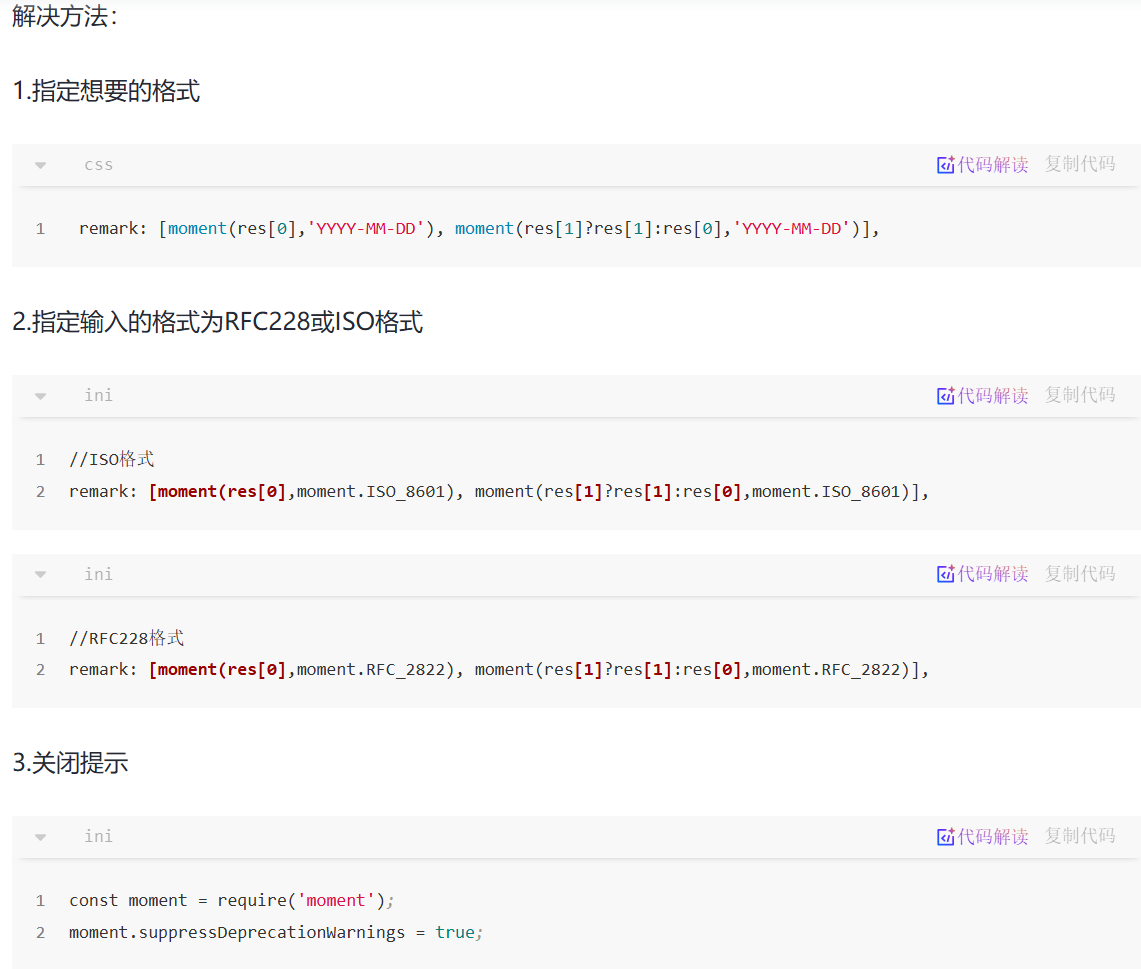
Task: Click line number 1 beside //ISO格式
Action: pyautogui.click(x=41, y=460)
